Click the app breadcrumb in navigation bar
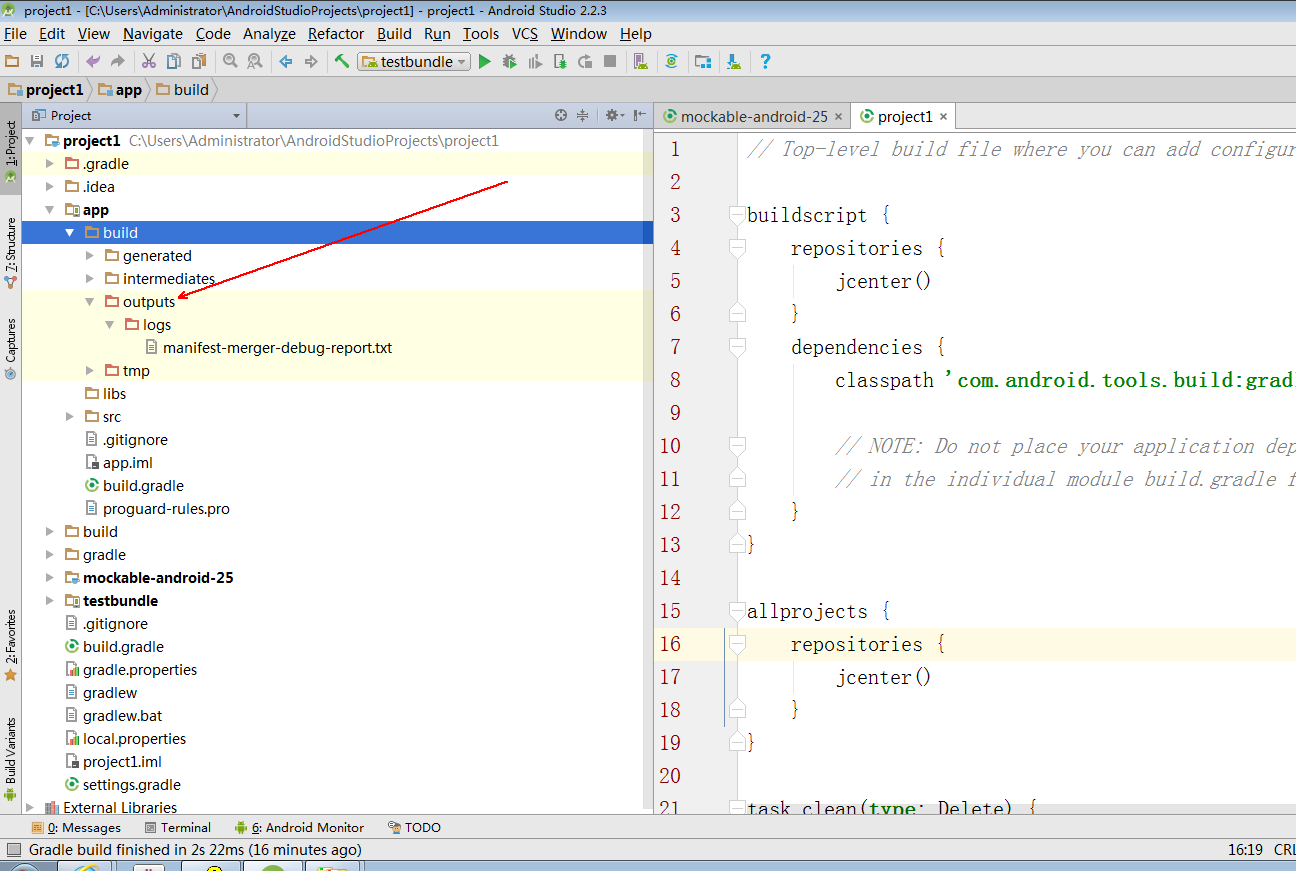 (121, 90)
